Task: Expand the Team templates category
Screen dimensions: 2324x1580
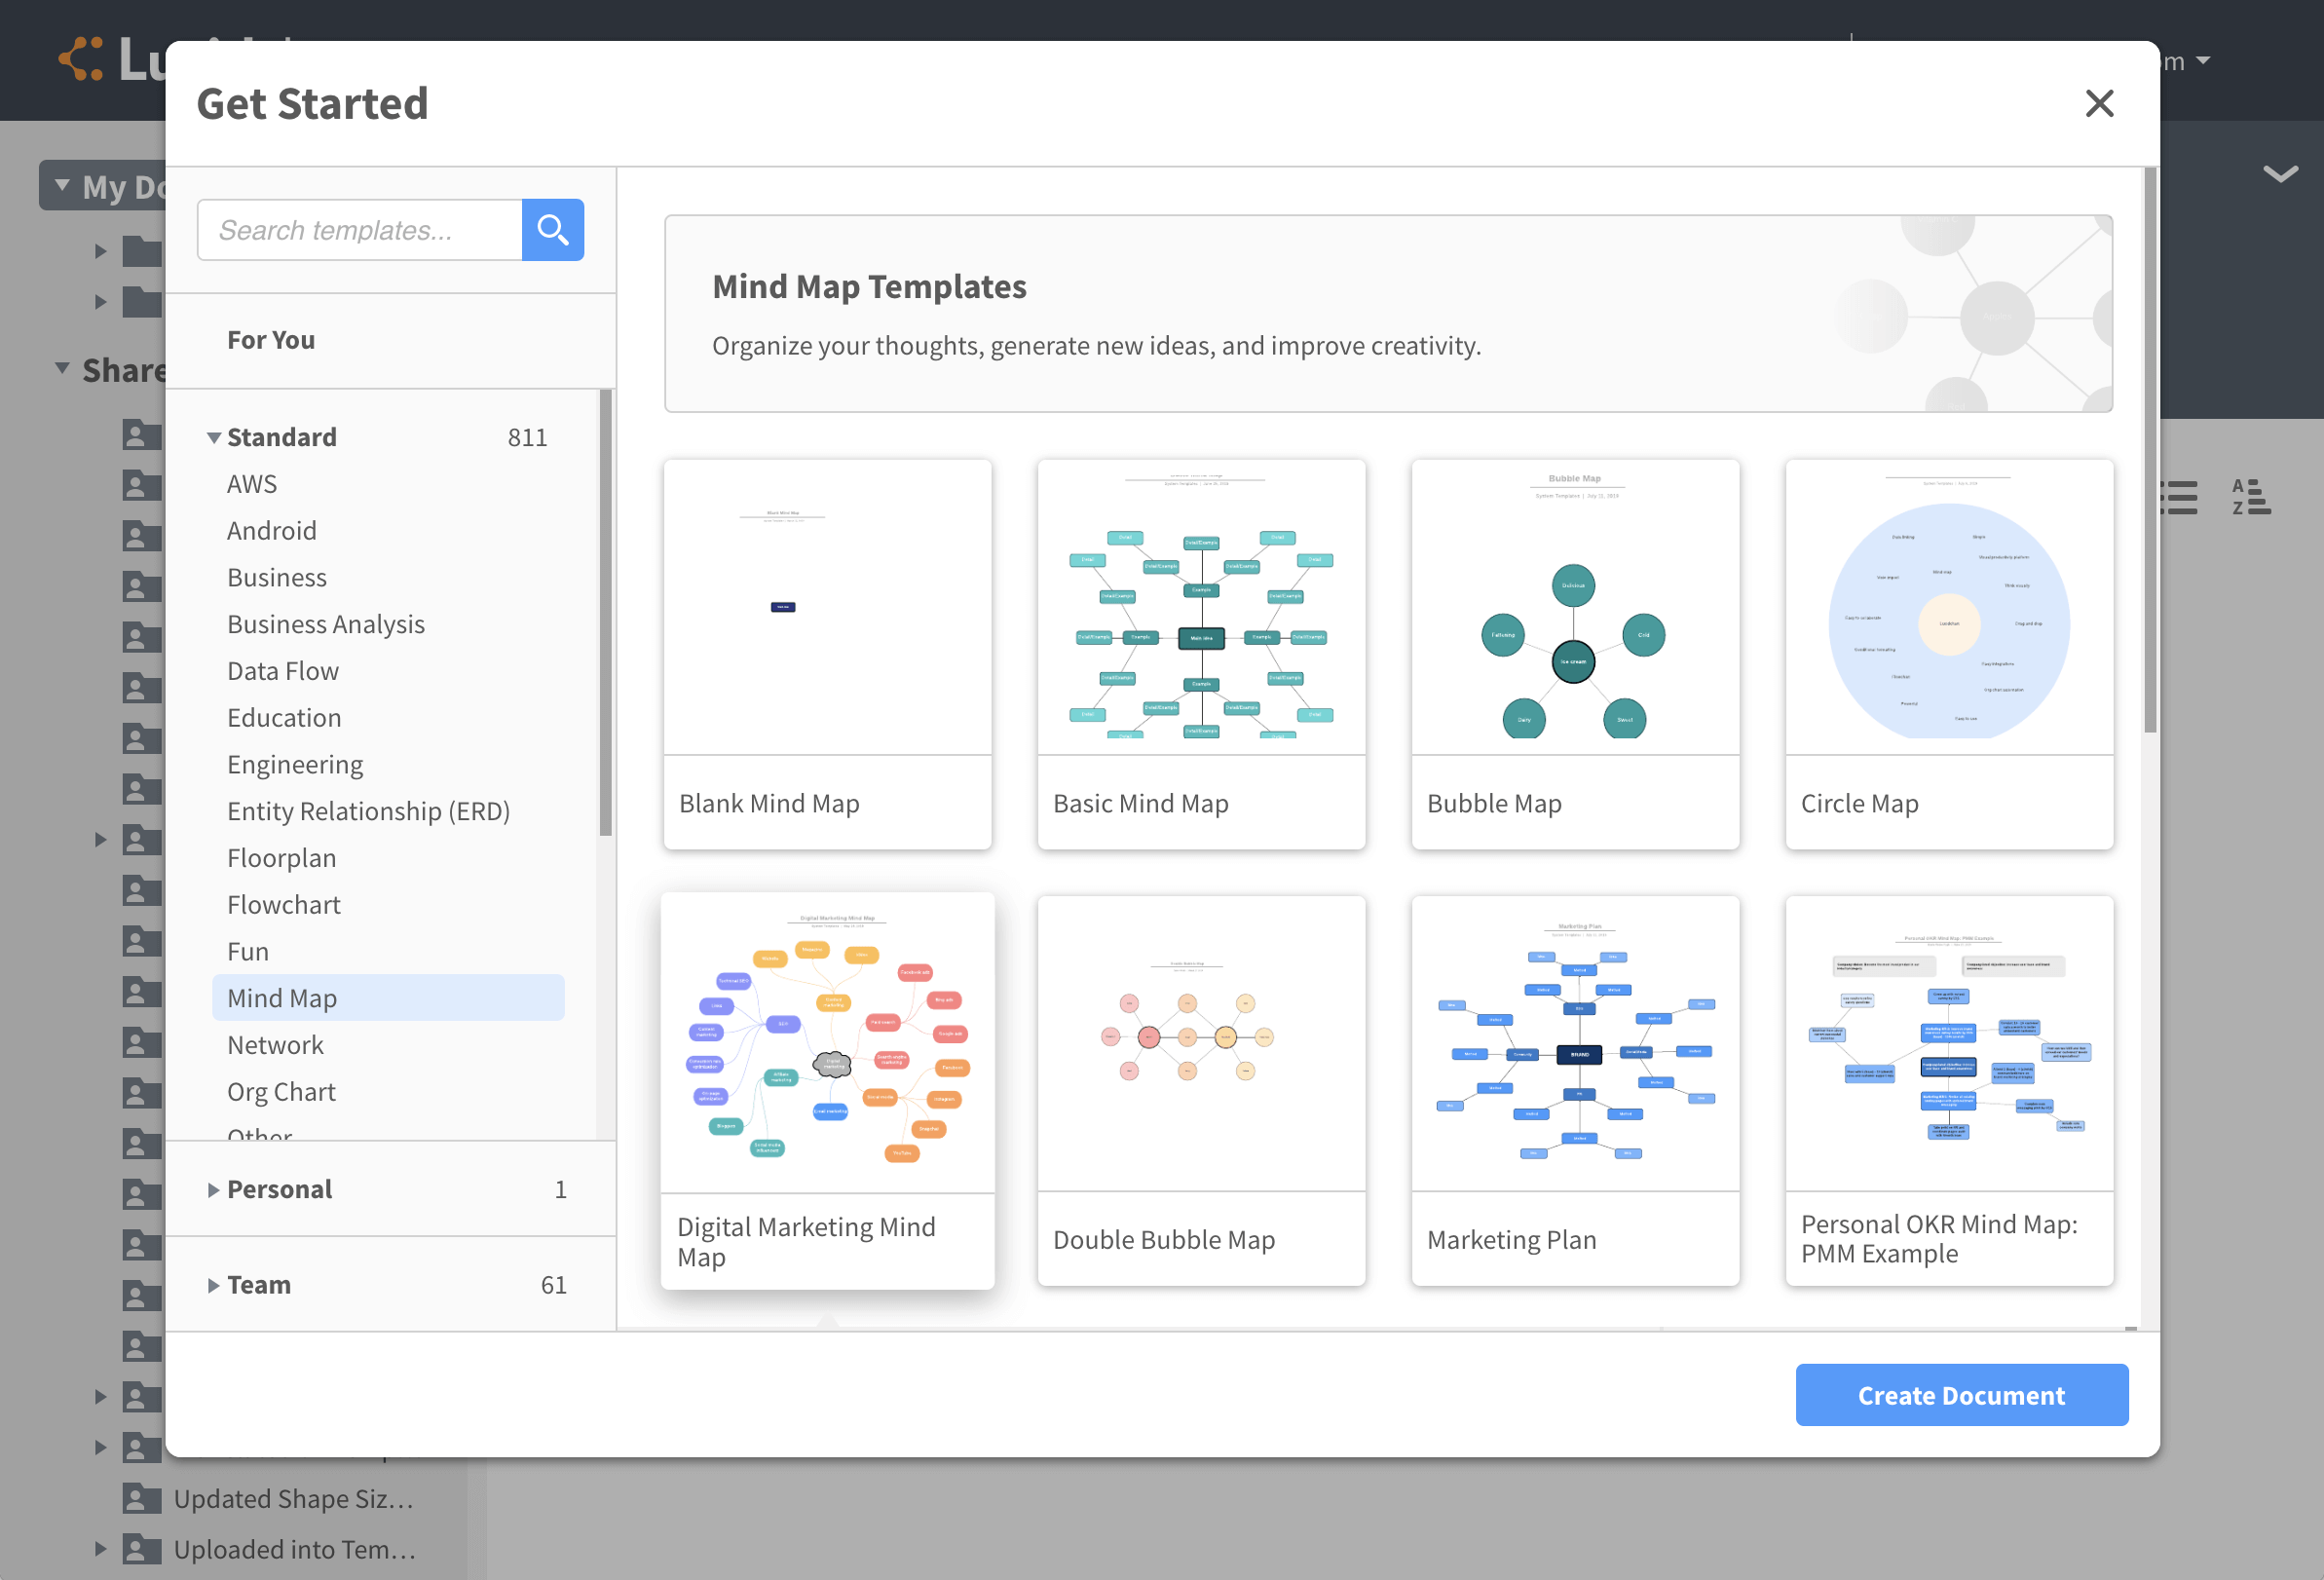Action: (214, 1285)
